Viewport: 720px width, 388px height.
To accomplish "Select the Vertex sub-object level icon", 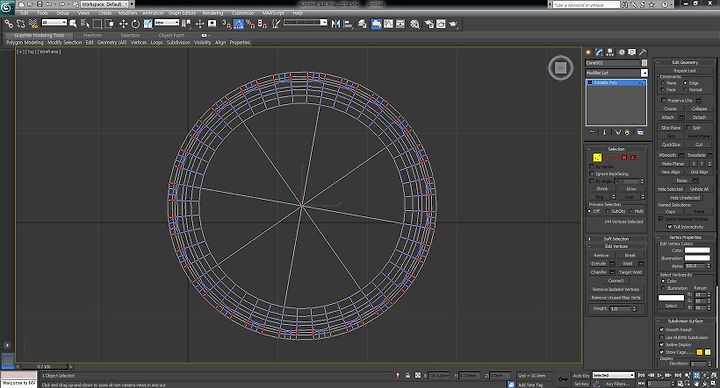I will [597, 157].
